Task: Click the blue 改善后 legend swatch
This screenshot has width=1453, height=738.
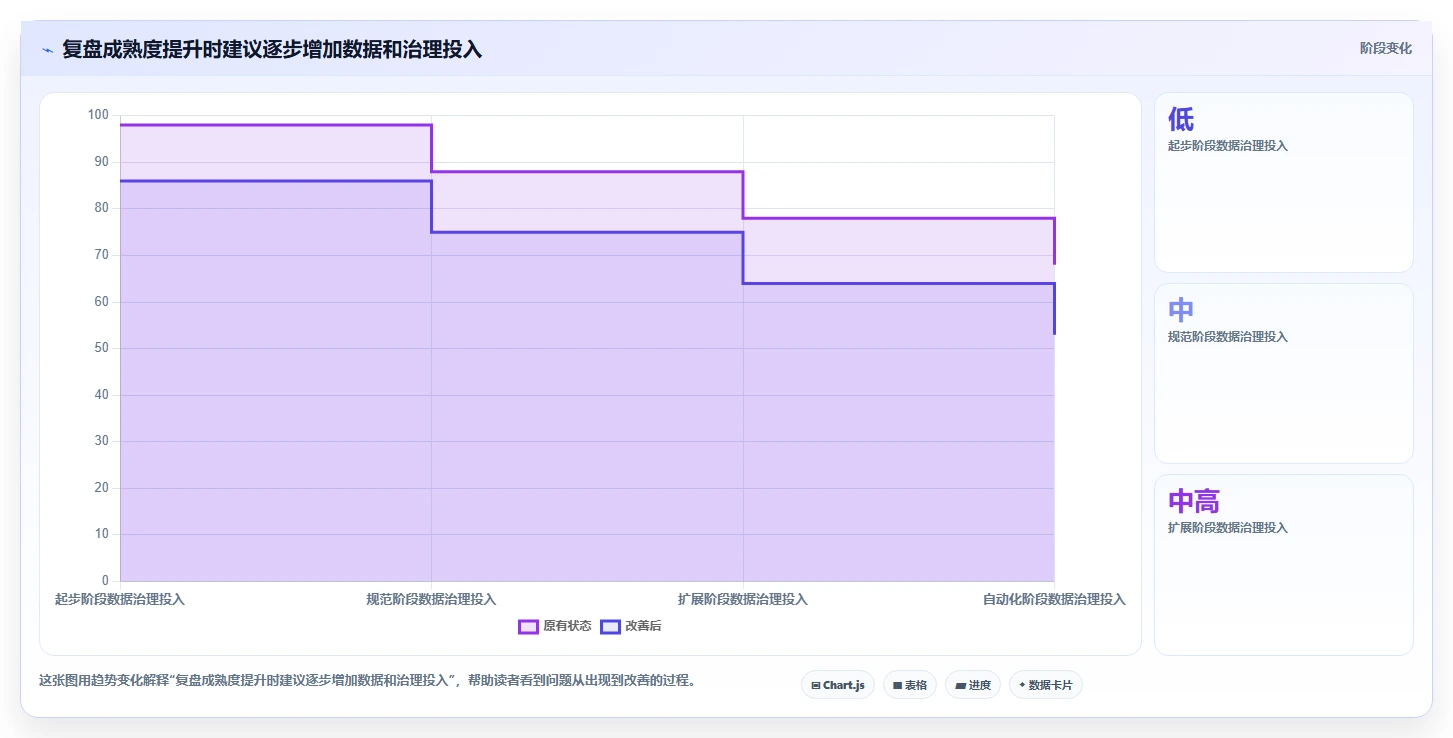Action: pos(610,626)
